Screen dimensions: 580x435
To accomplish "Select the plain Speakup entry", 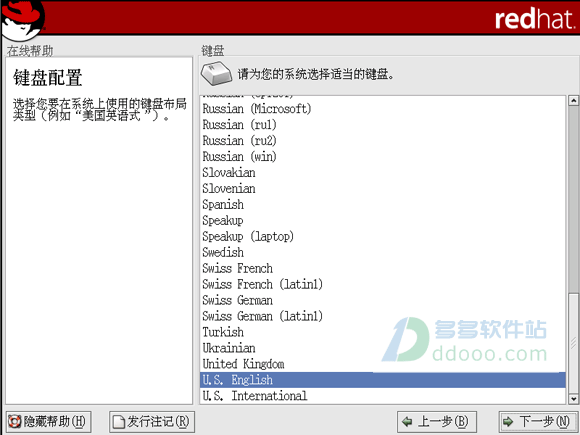I will [x=382, y=220].
